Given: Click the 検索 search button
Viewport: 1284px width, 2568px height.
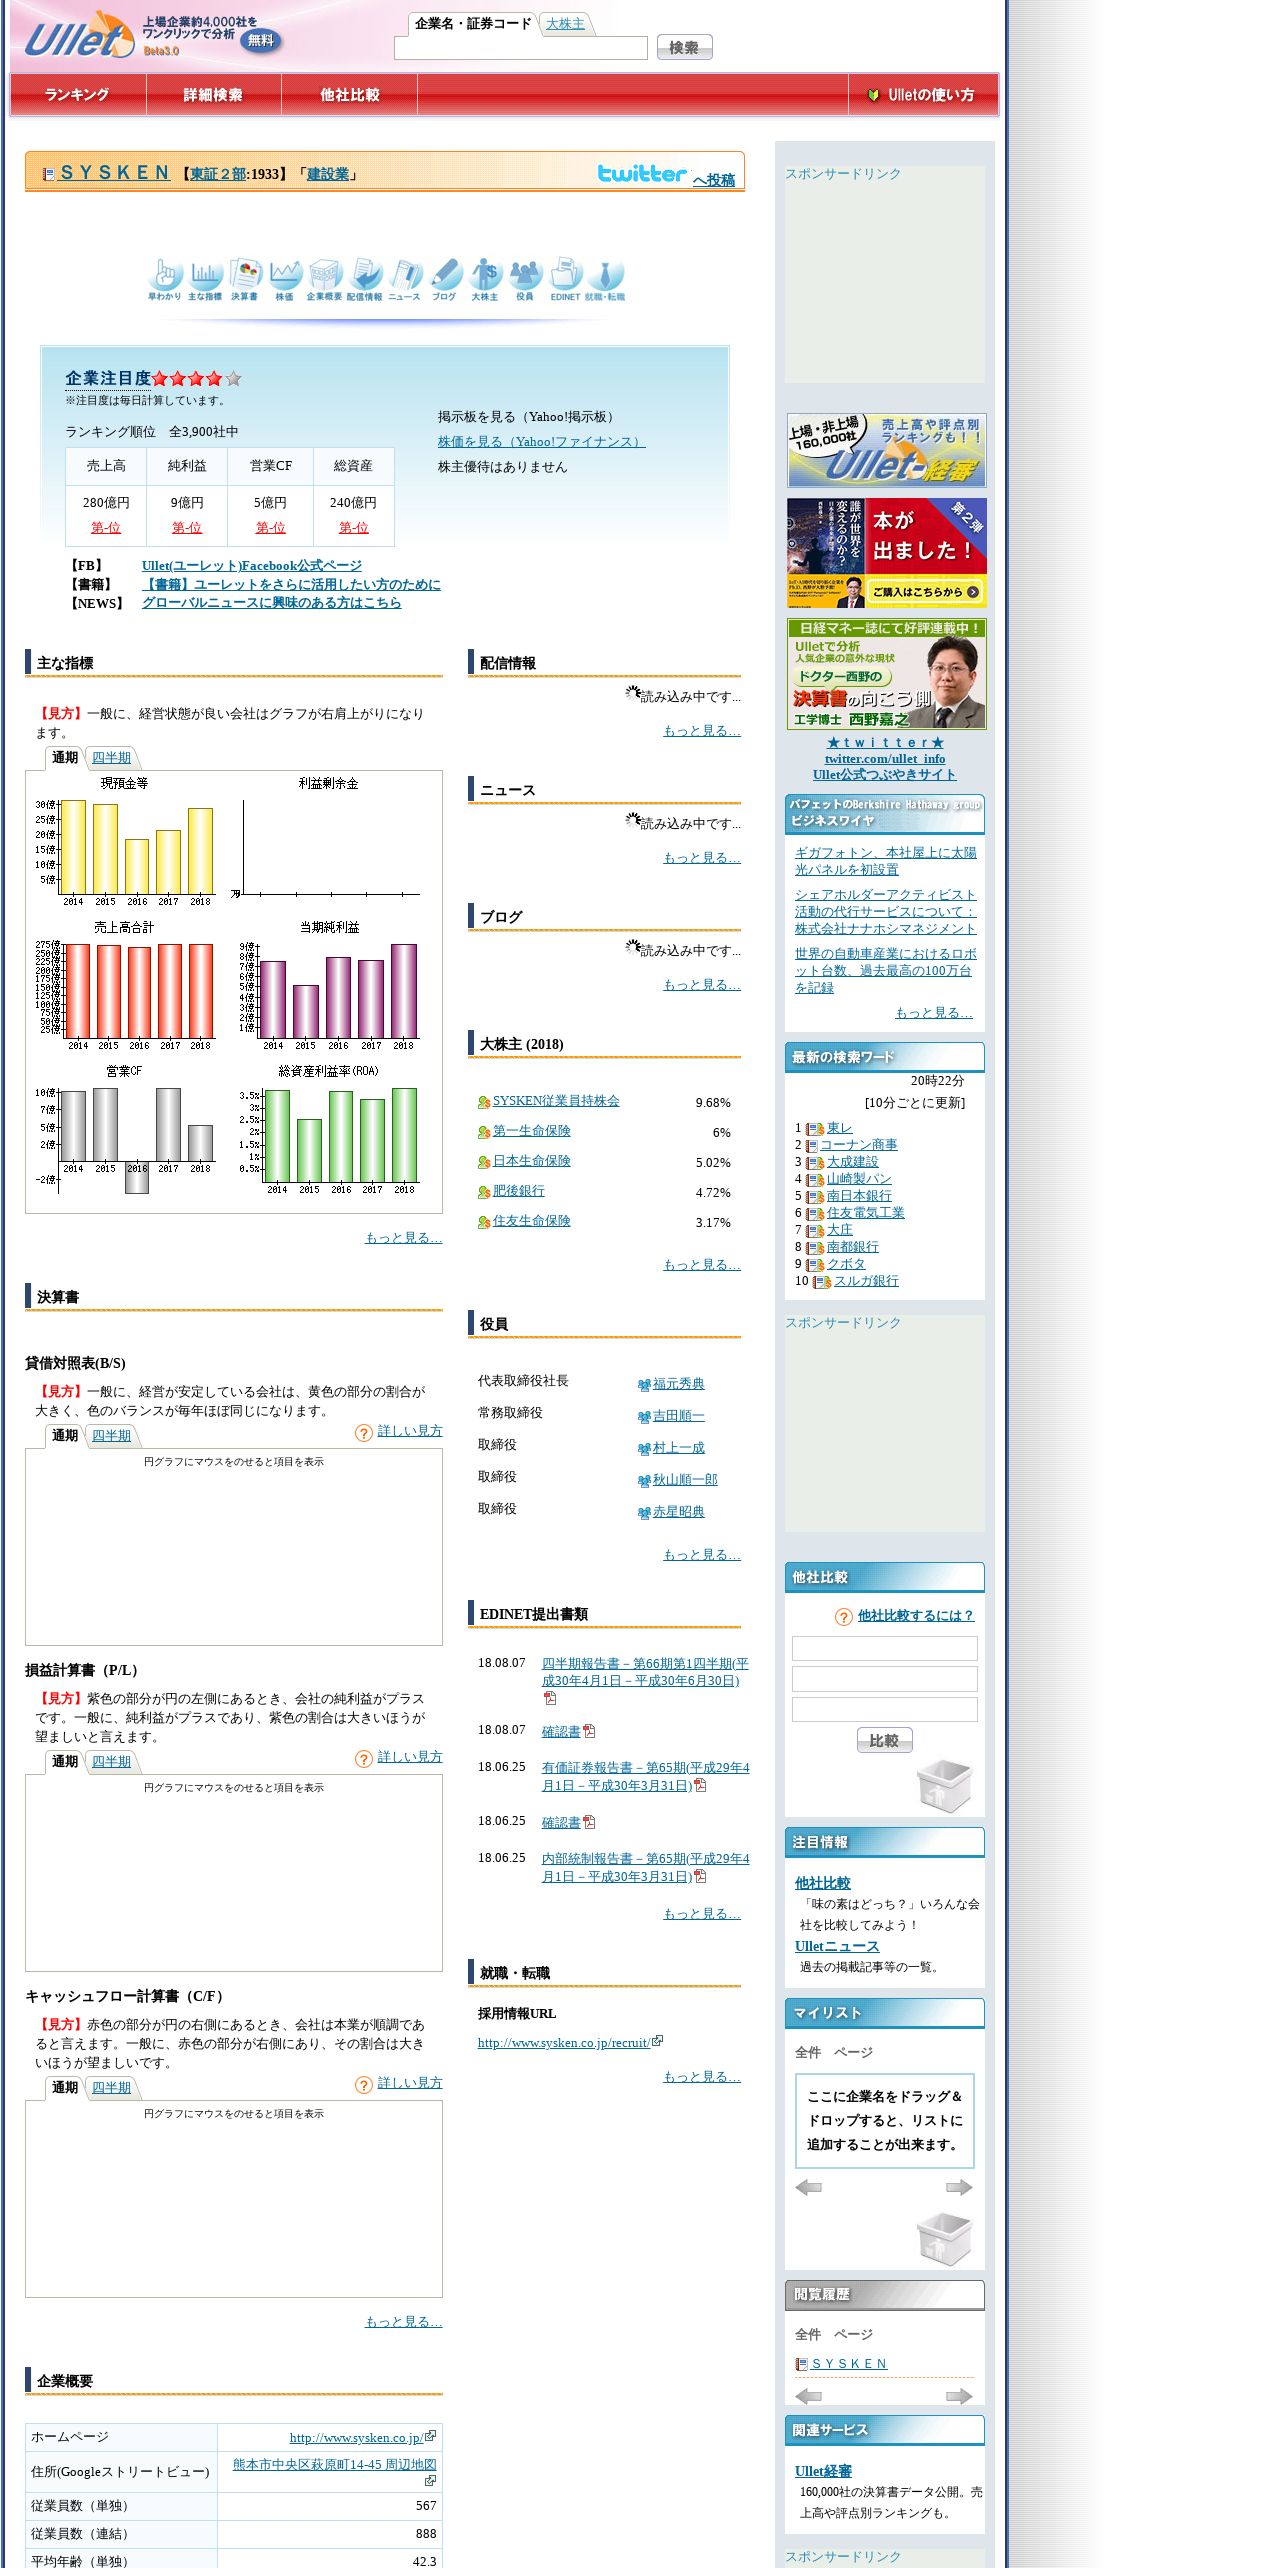Looking at the screenshot, I should (684, 47).
